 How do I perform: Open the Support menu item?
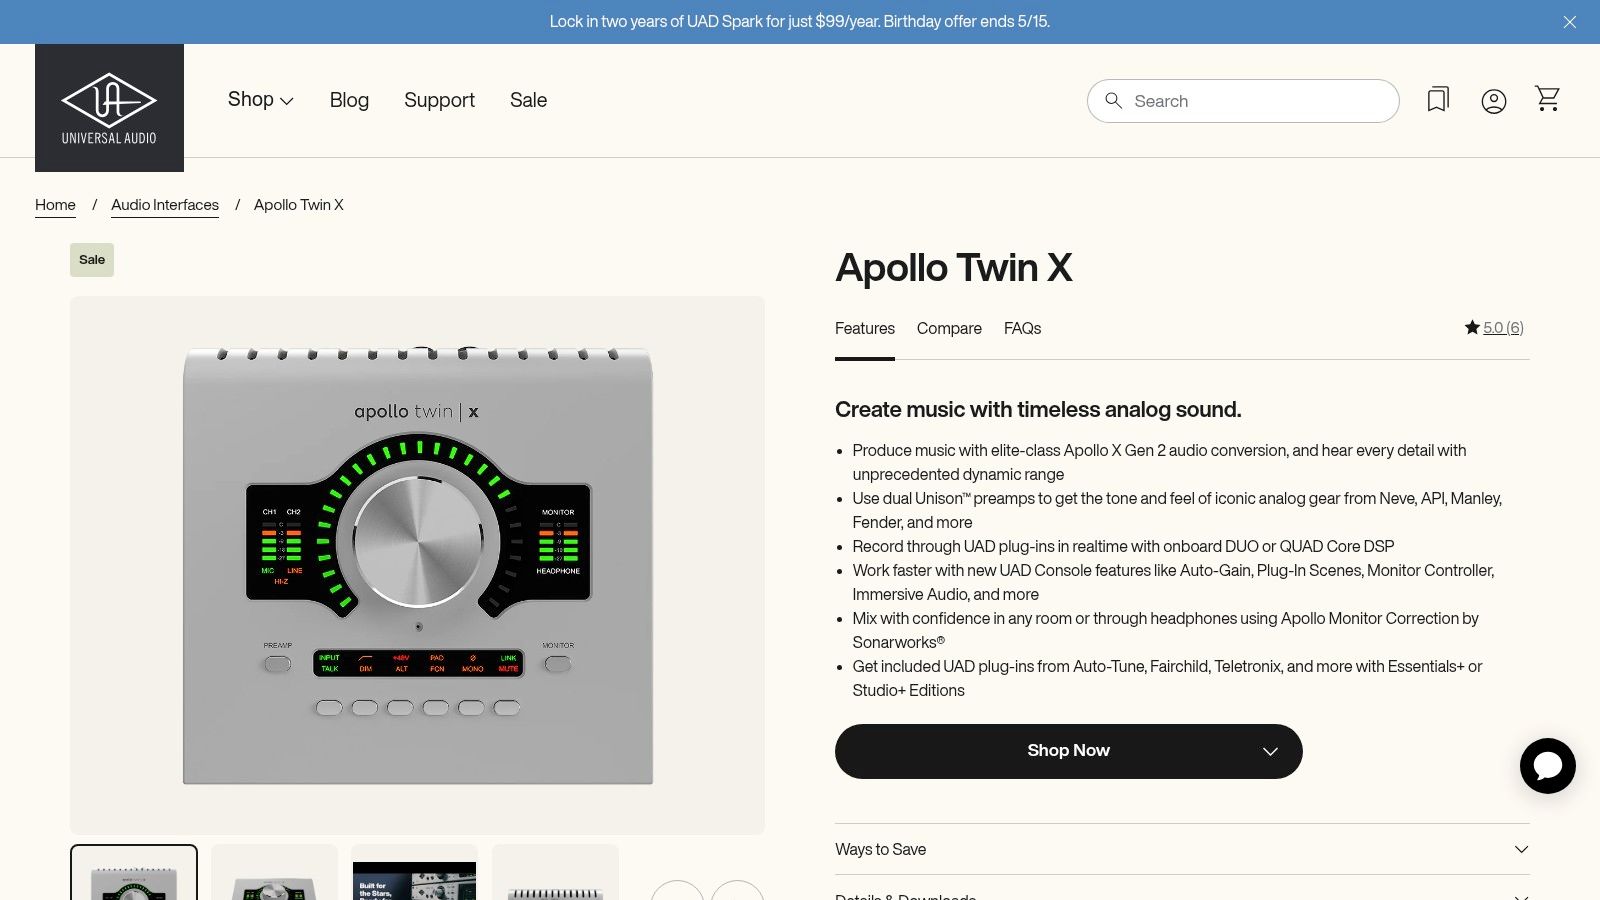pos(439,100)
